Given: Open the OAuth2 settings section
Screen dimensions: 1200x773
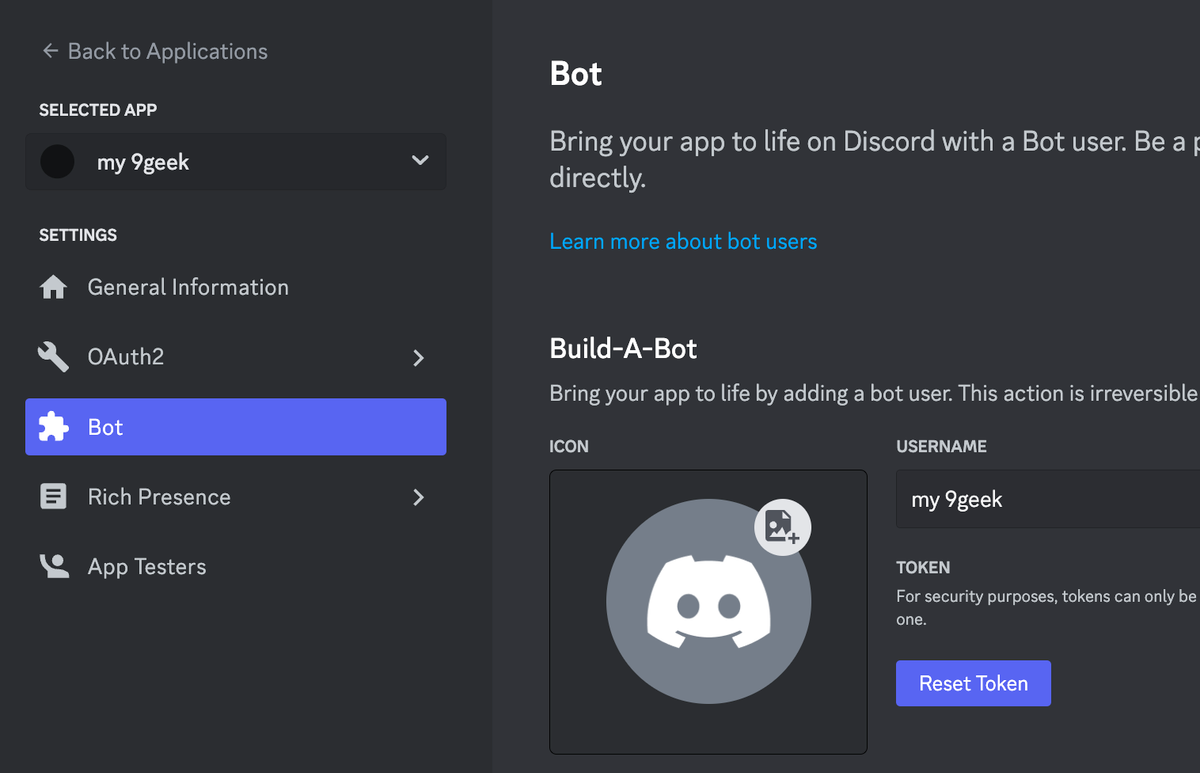Looking at the screenshot, I should click(x=236, y=357).
